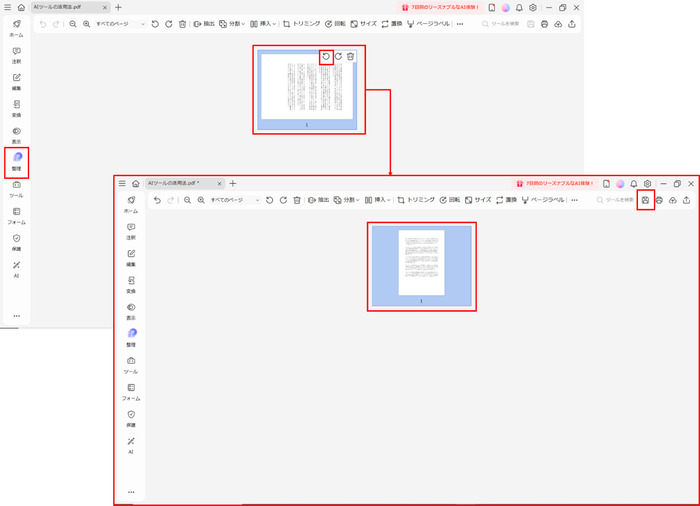Viewport: 700px width, 506px height.
Task: Click 回転 in the top window toolbar
Action: click(335, 24)
